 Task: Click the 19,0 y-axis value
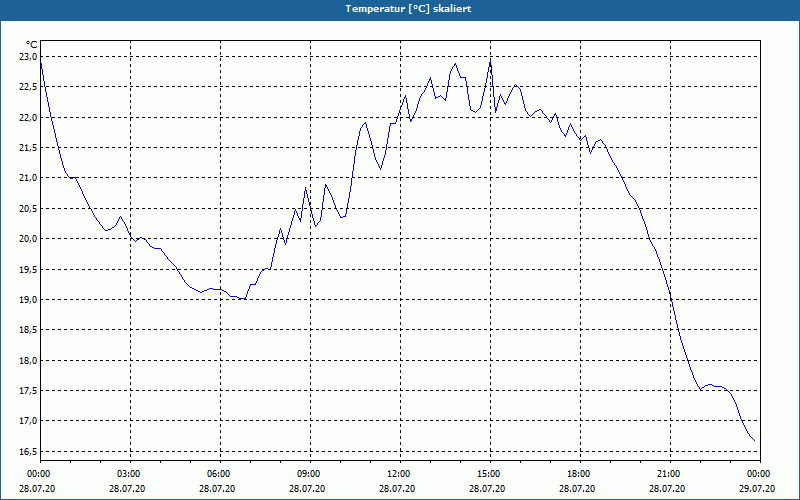coord(28,299)
